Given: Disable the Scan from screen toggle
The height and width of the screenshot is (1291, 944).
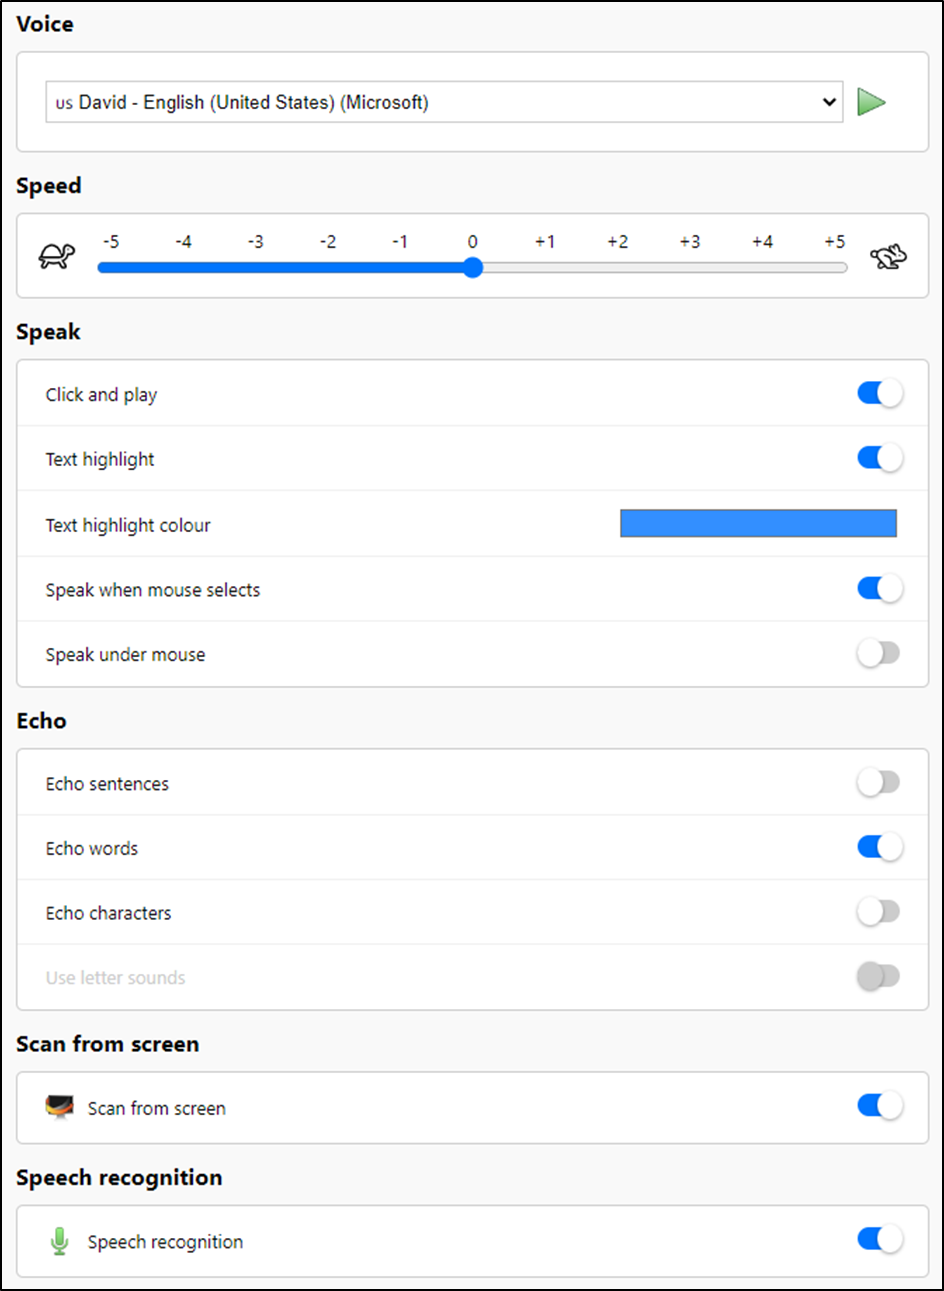Looking at the screenshot, I should pos(879,1106).
